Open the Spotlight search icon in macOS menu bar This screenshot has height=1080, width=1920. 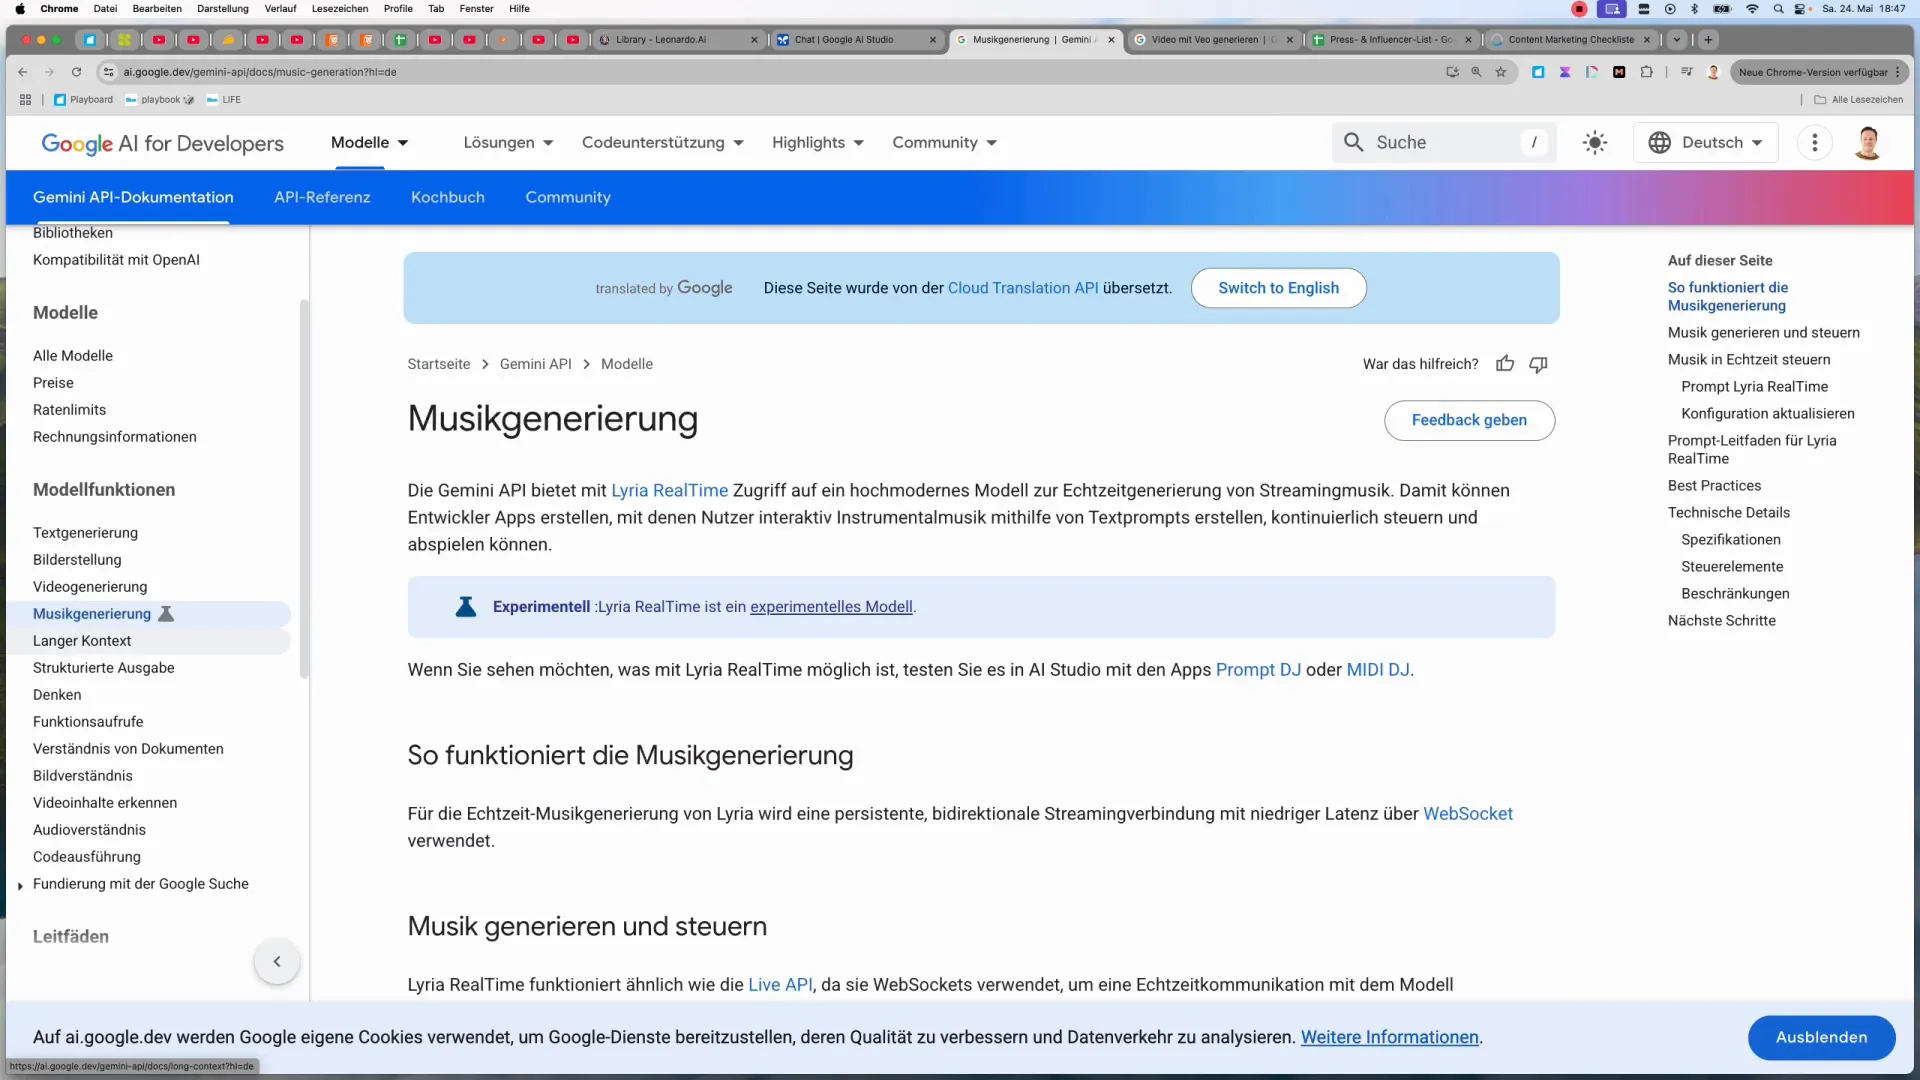pyautogui.click(x=1778, y=9)
